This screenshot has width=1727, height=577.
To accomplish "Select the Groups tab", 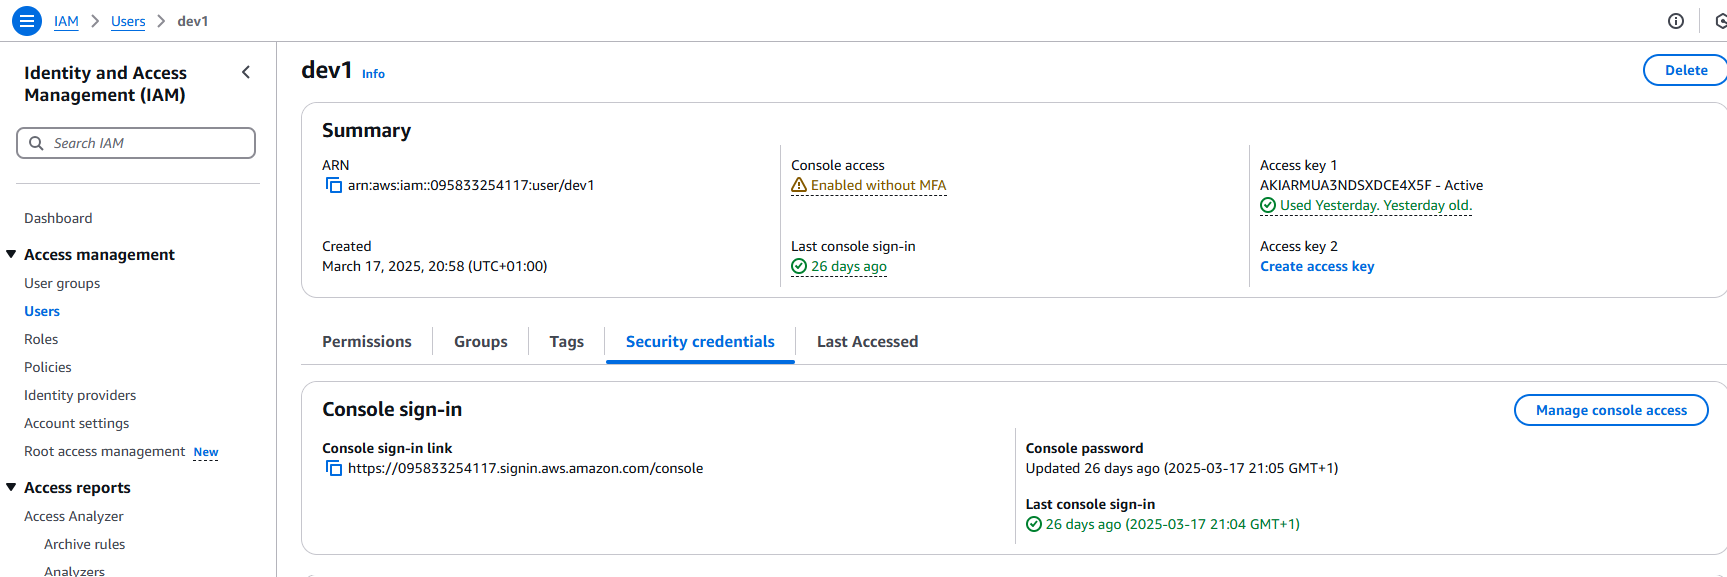I will [x=481, y=342].
